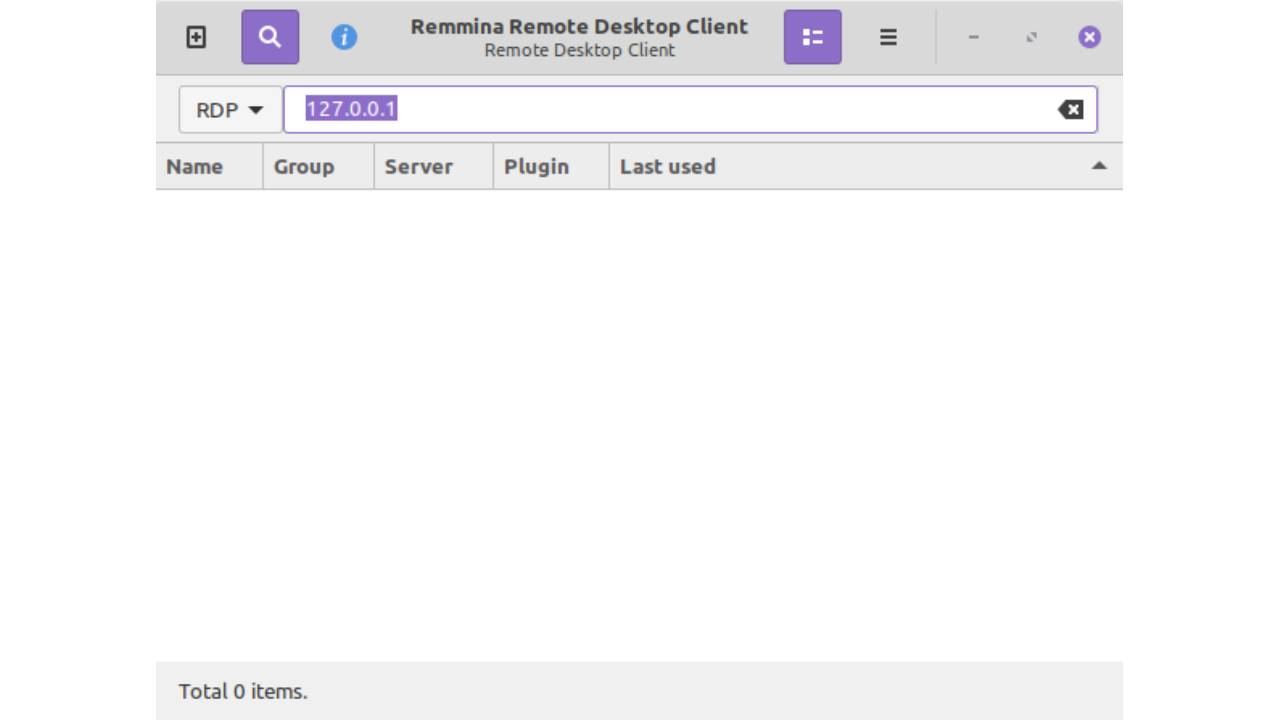
Task: Toggle the search bar magnifier button
Action: coord(270,37)
